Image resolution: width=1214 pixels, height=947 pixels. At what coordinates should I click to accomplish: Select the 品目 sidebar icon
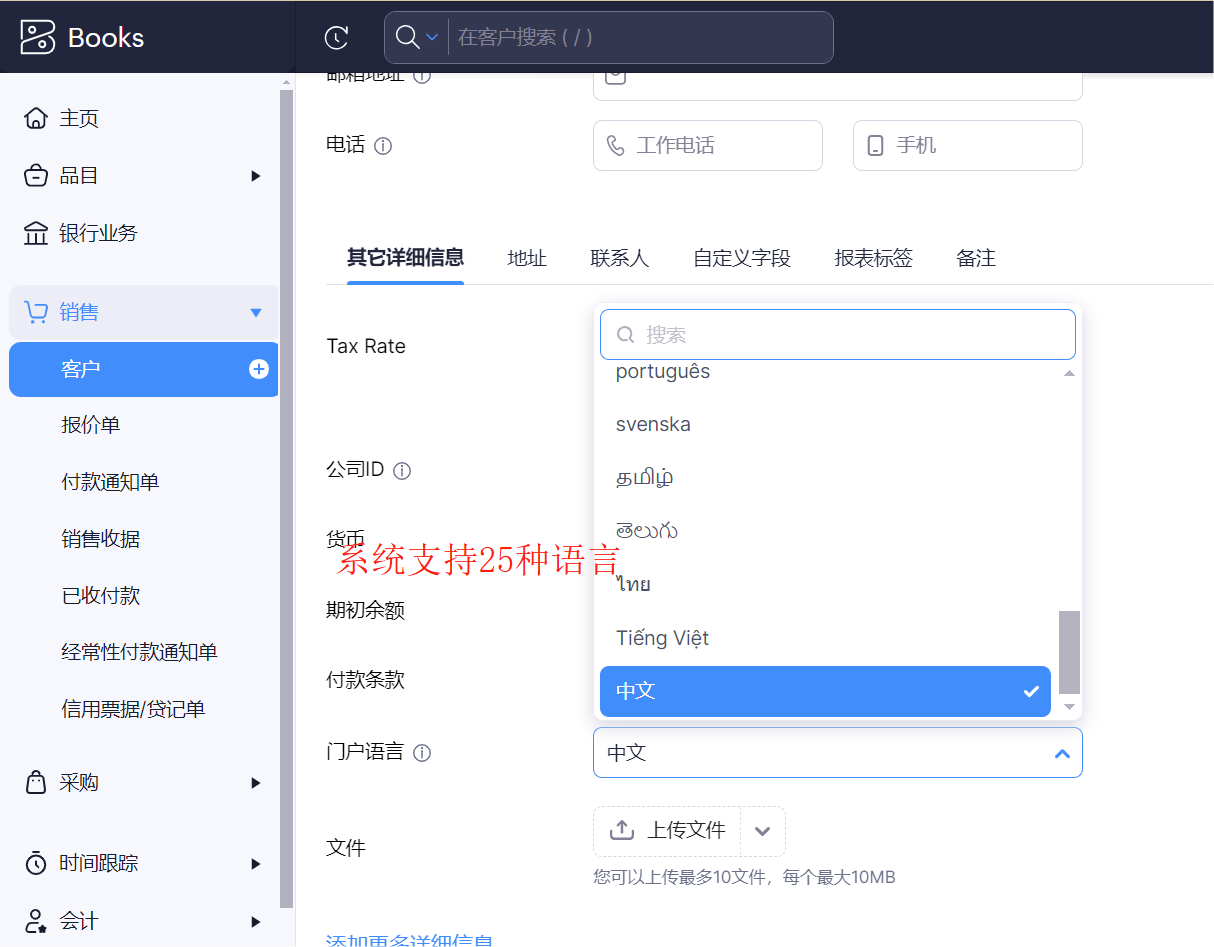pos(36,175)
